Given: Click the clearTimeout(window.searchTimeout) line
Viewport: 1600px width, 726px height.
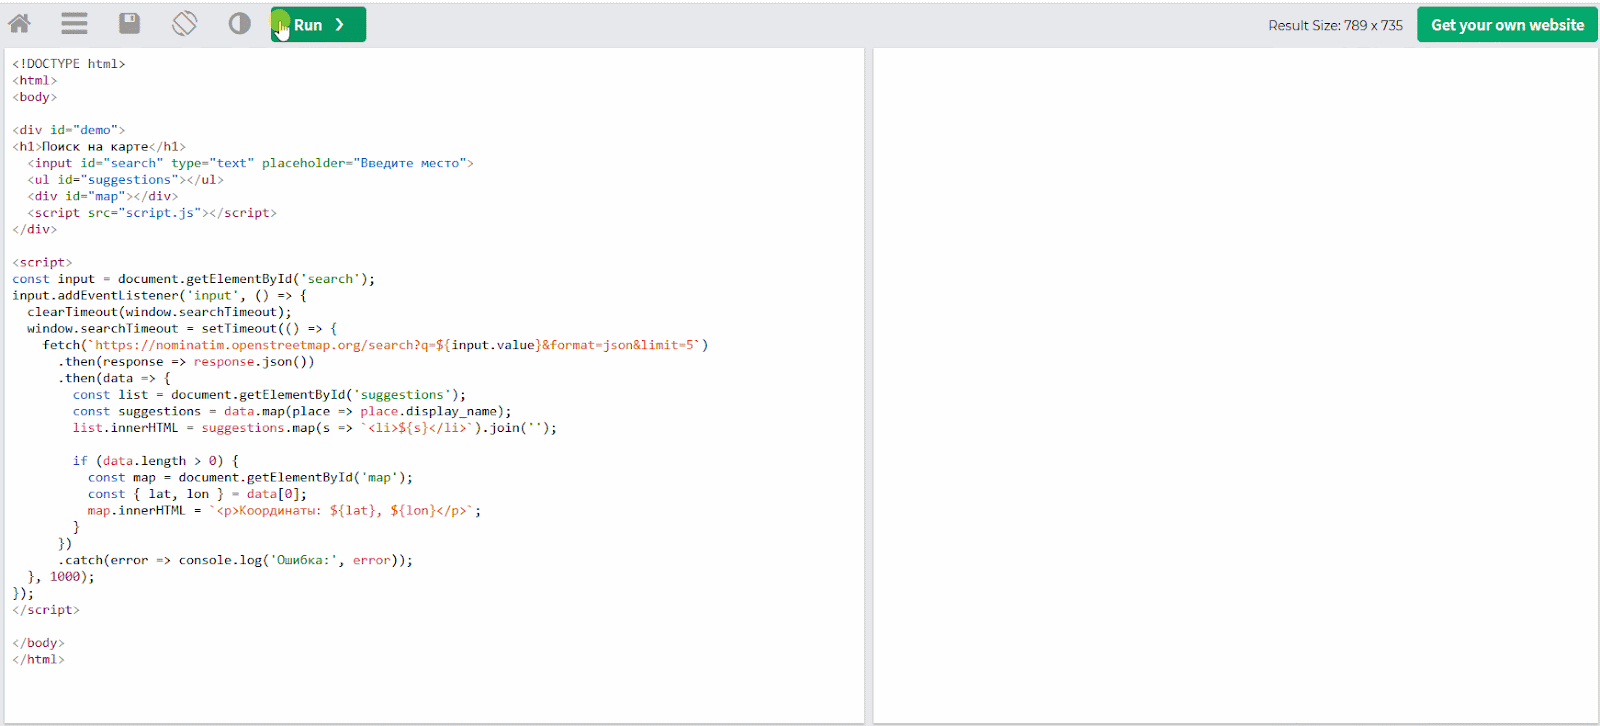Looking at the screenshot, I should click(159, 312).
